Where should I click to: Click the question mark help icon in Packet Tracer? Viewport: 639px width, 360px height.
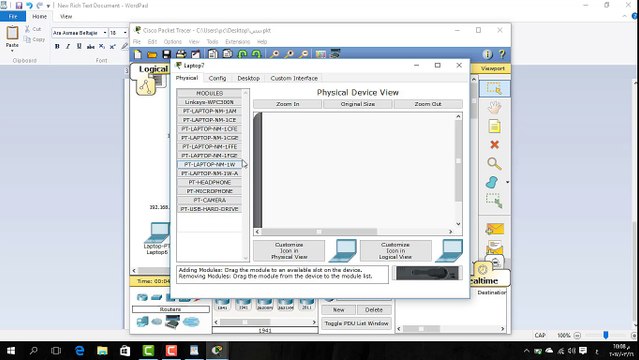(502, 54)
